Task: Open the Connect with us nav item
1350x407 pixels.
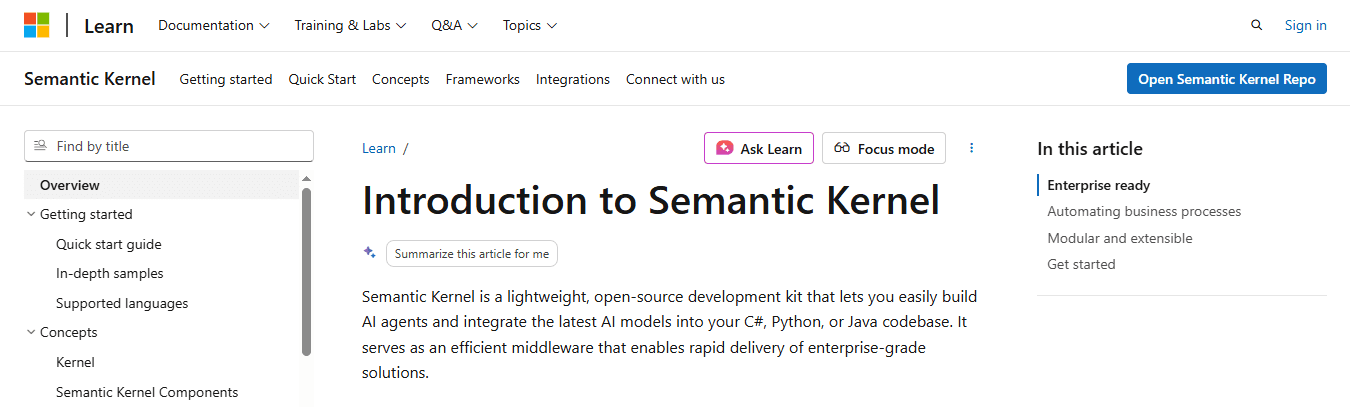Action: tap(675, 79)
